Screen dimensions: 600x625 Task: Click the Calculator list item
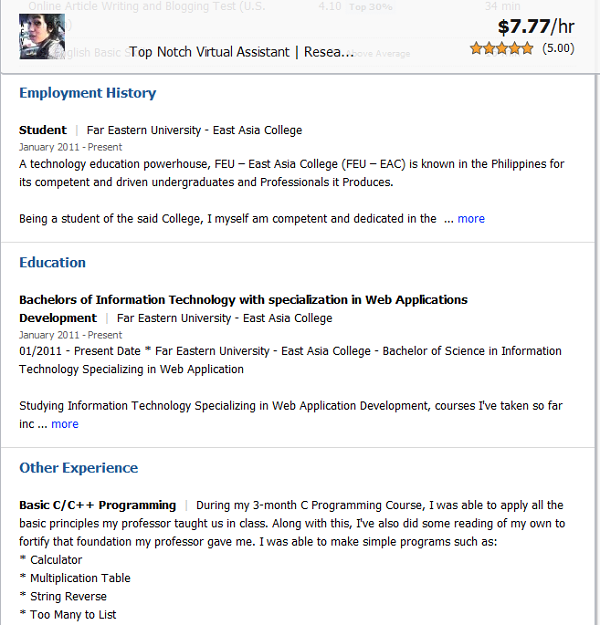pyautogui.click(x=56, y=560)
